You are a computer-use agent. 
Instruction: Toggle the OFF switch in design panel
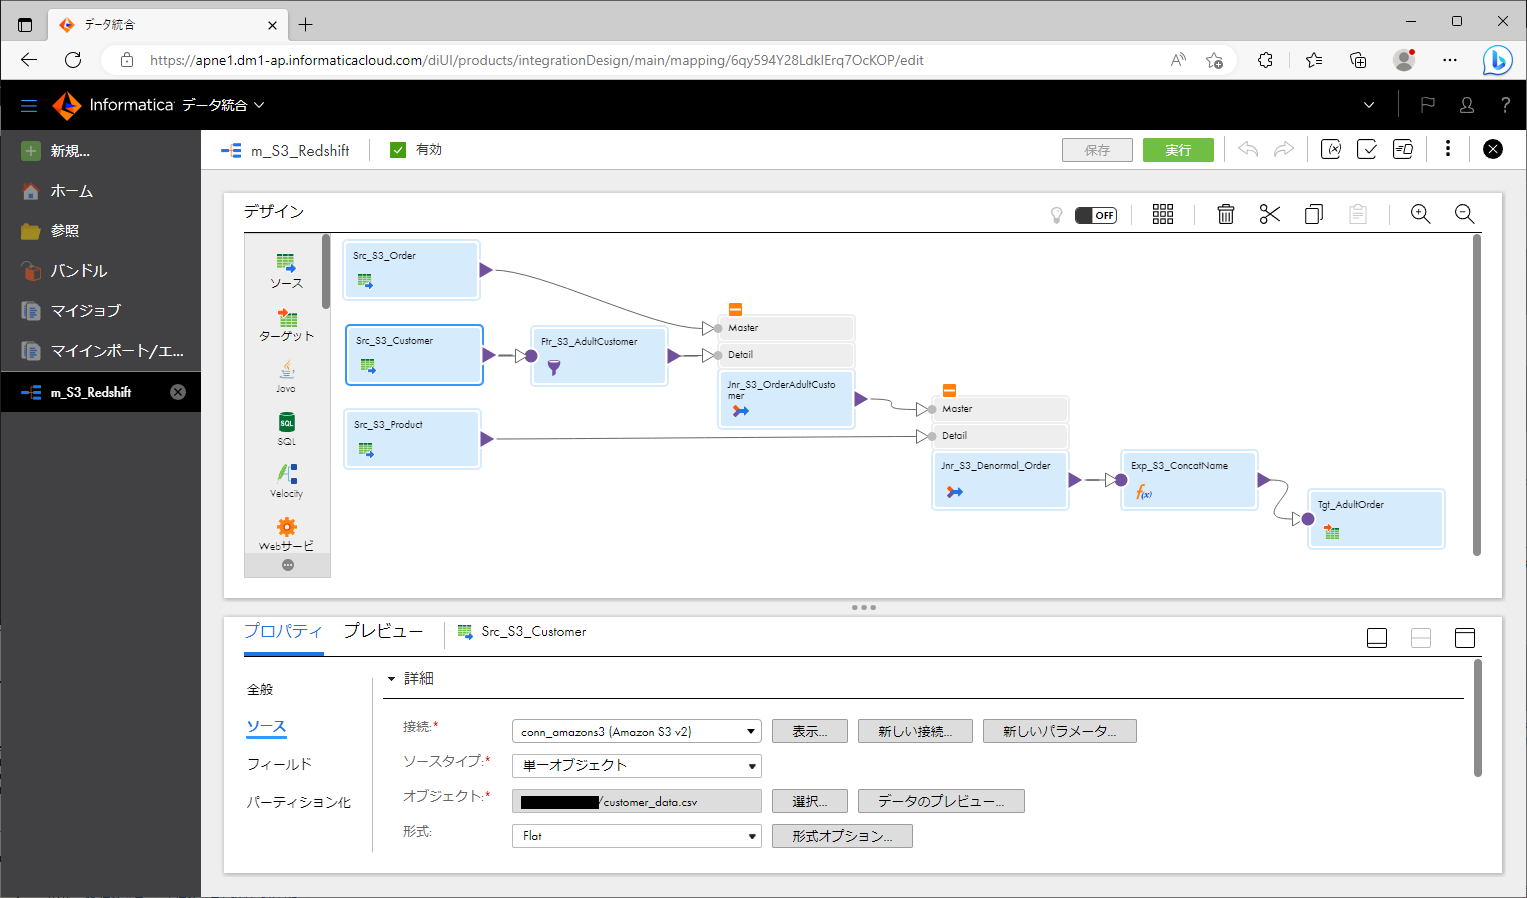(x=1096, y=214)
